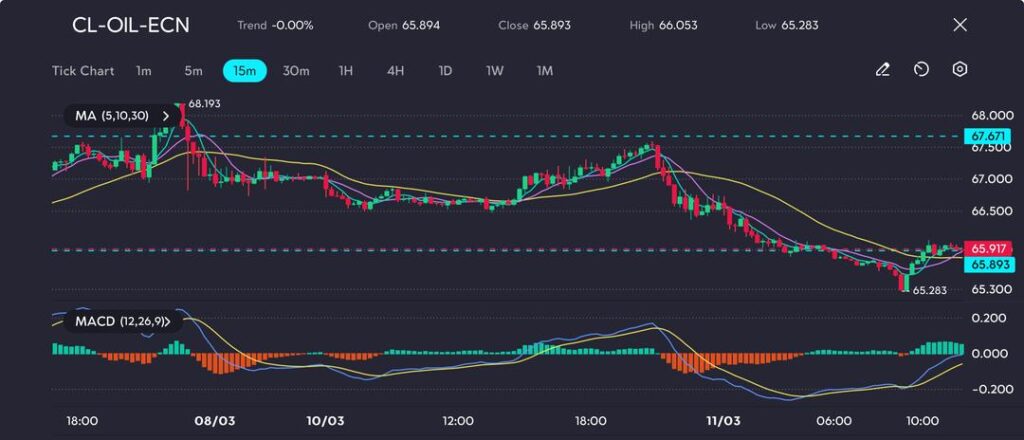This screenshot has width=1024, height=440.
Task: Choose the 1D timeframe
Action: pos(445,71)
